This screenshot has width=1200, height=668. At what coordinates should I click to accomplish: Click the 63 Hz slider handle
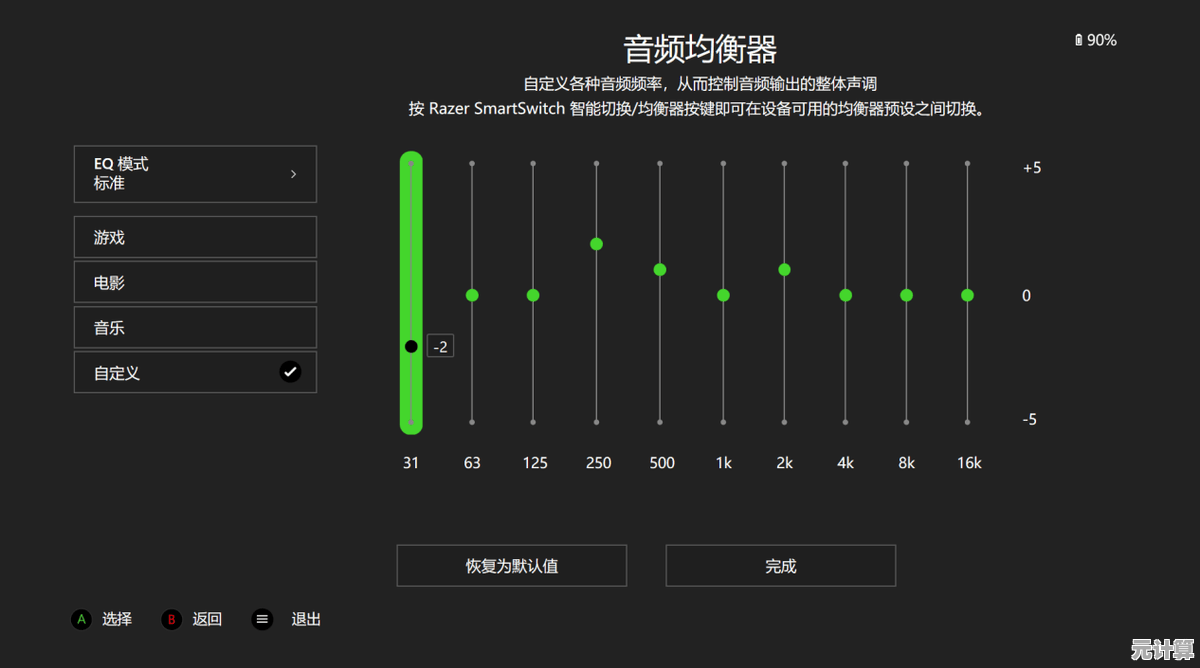point(472,295)
